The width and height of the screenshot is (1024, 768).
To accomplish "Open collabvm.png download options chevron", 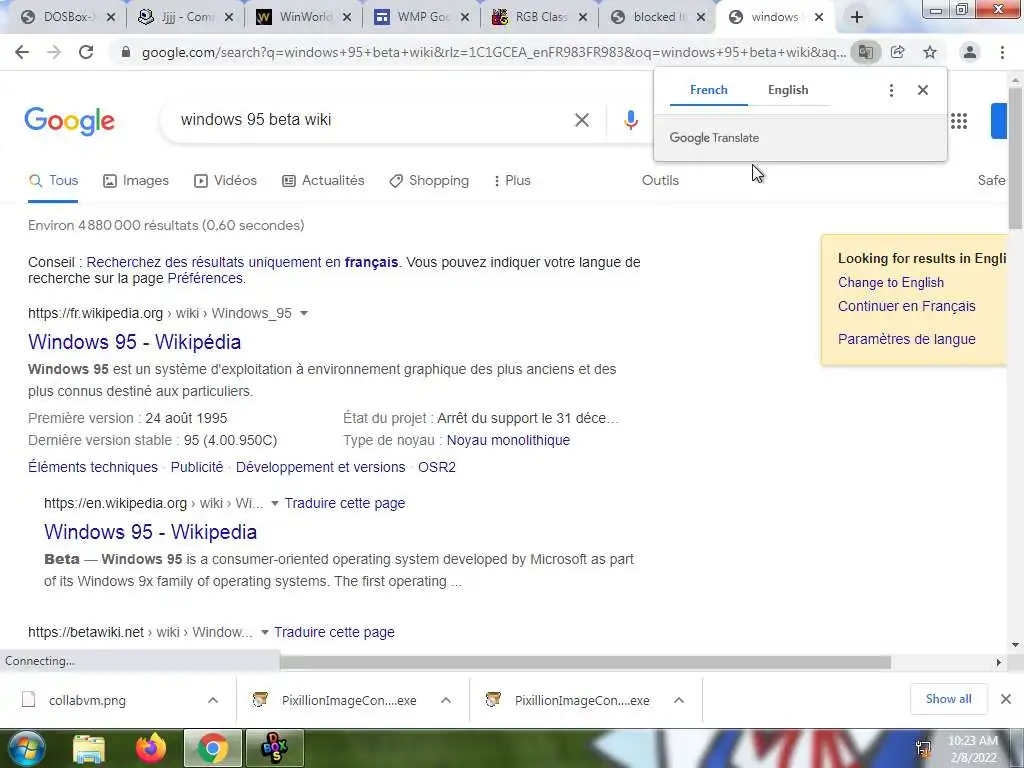I will [x=213, y=700].
